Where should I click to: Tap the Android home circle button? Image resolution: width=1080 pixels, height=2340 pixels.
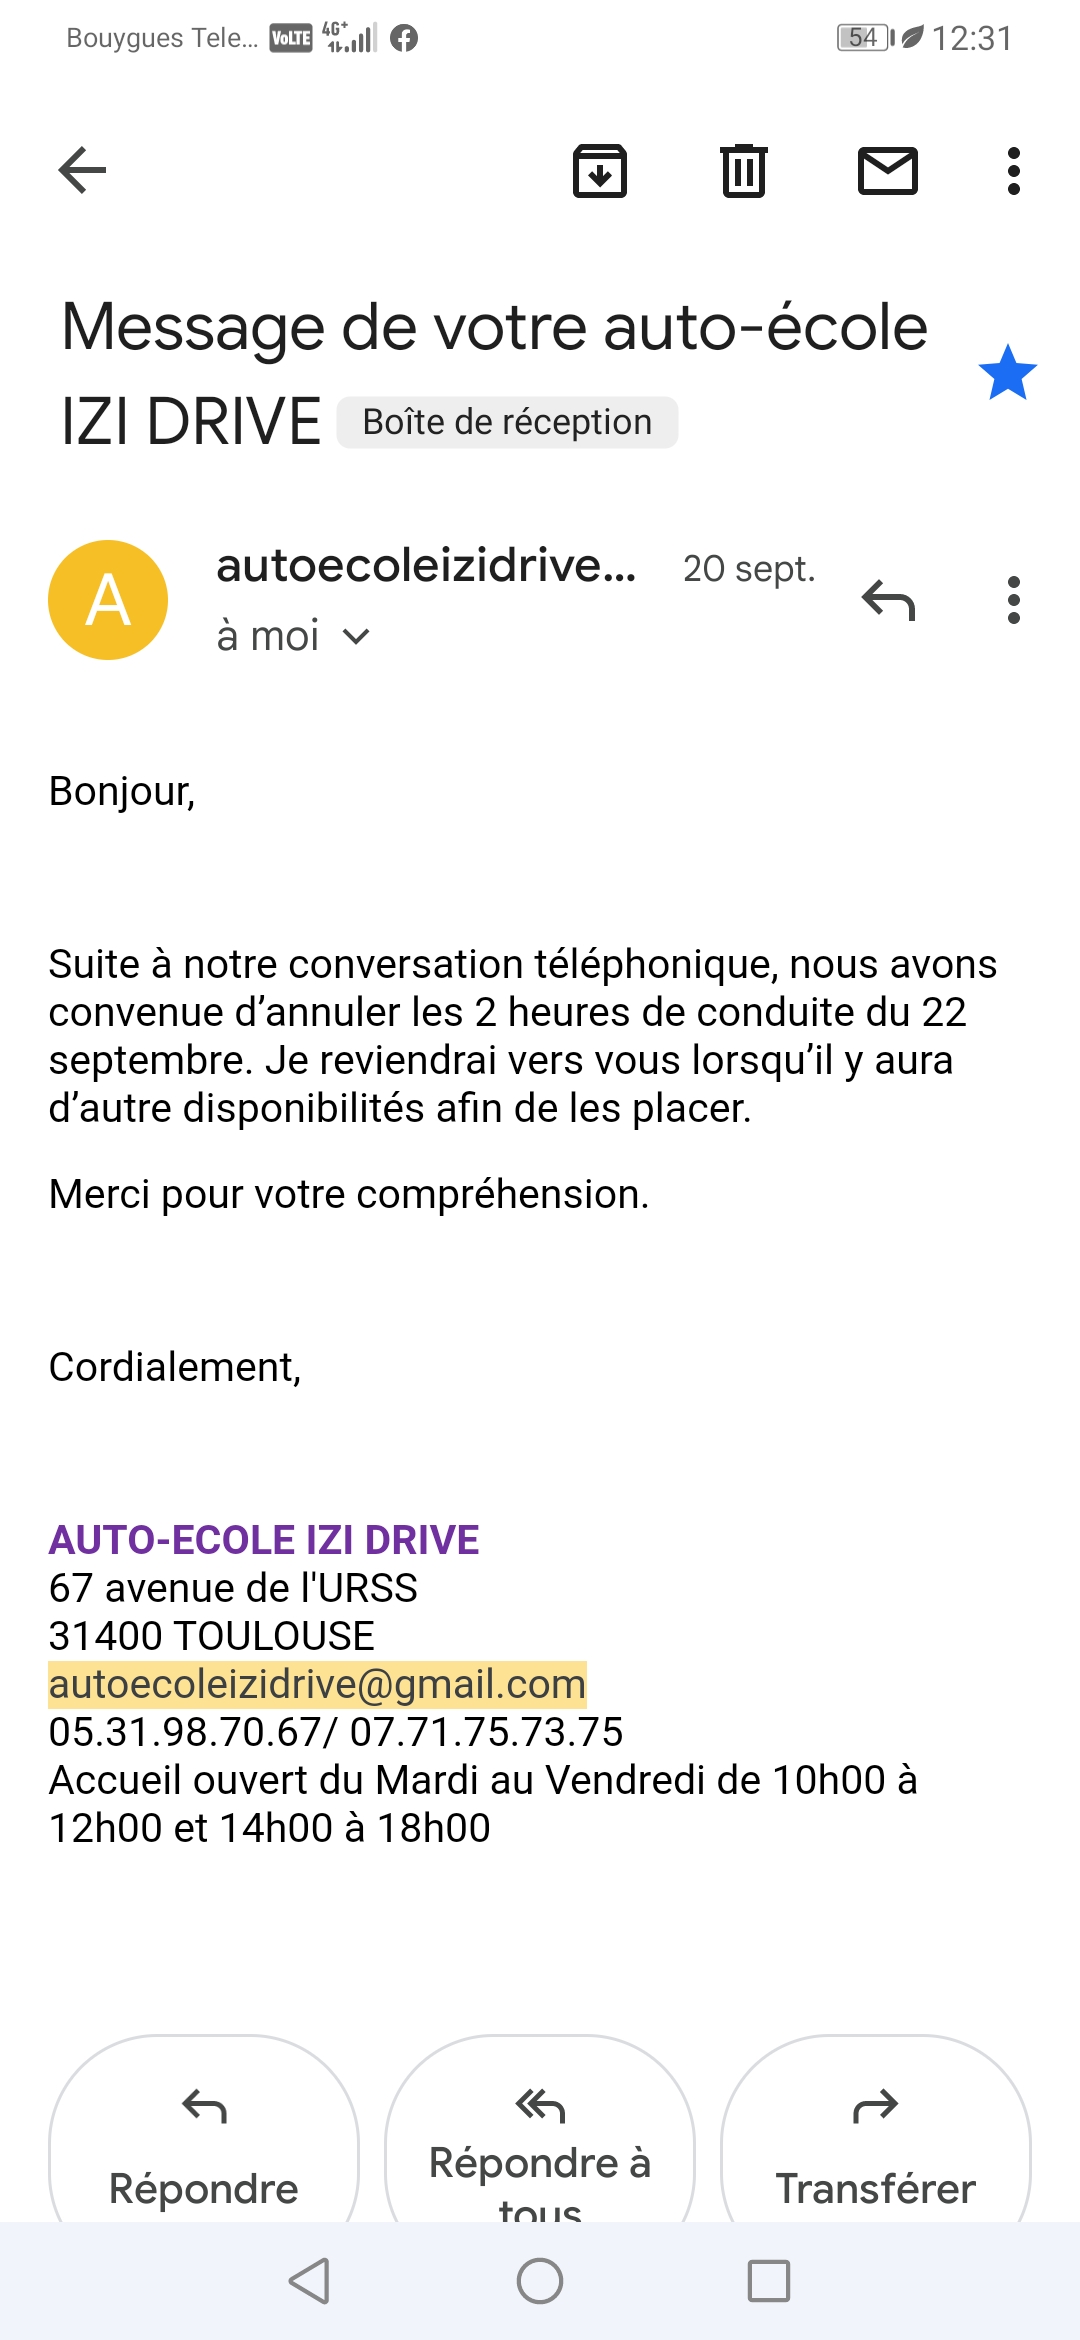pos(540,2281)
